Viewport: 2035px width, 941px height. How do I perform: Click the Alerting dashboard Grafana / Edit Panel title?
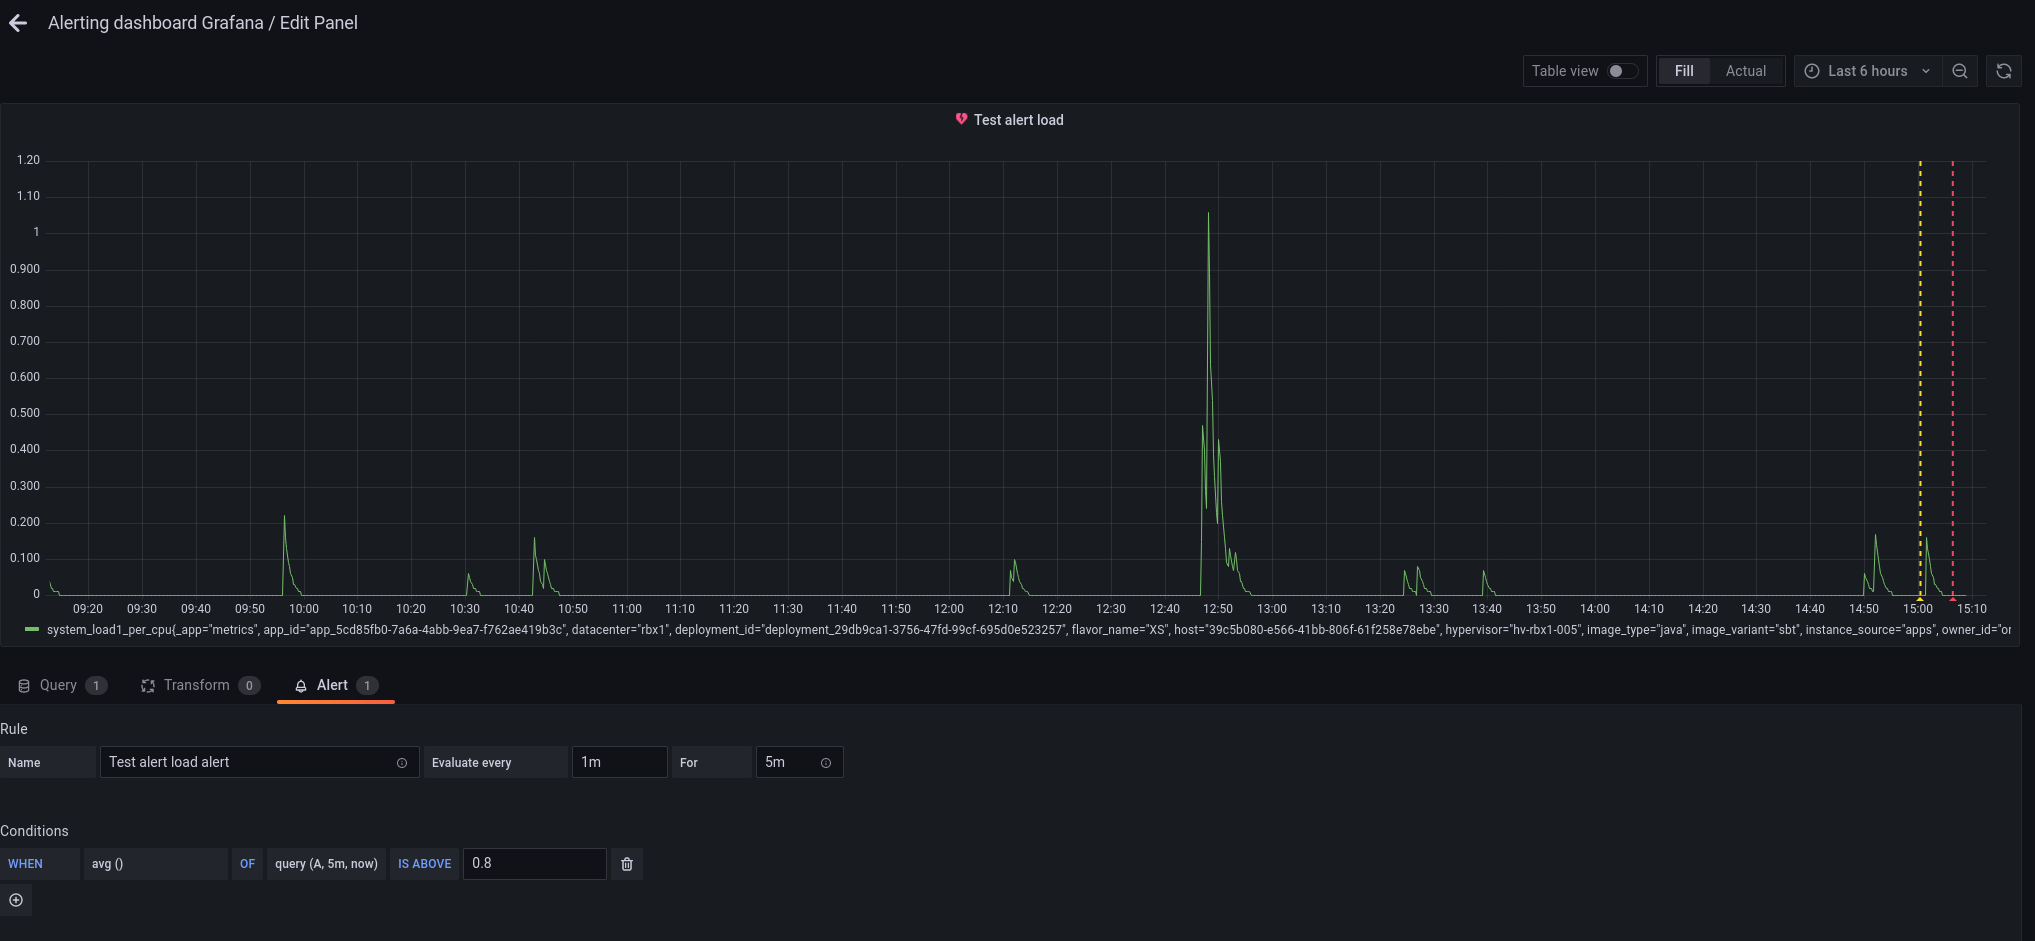point(203,23)
